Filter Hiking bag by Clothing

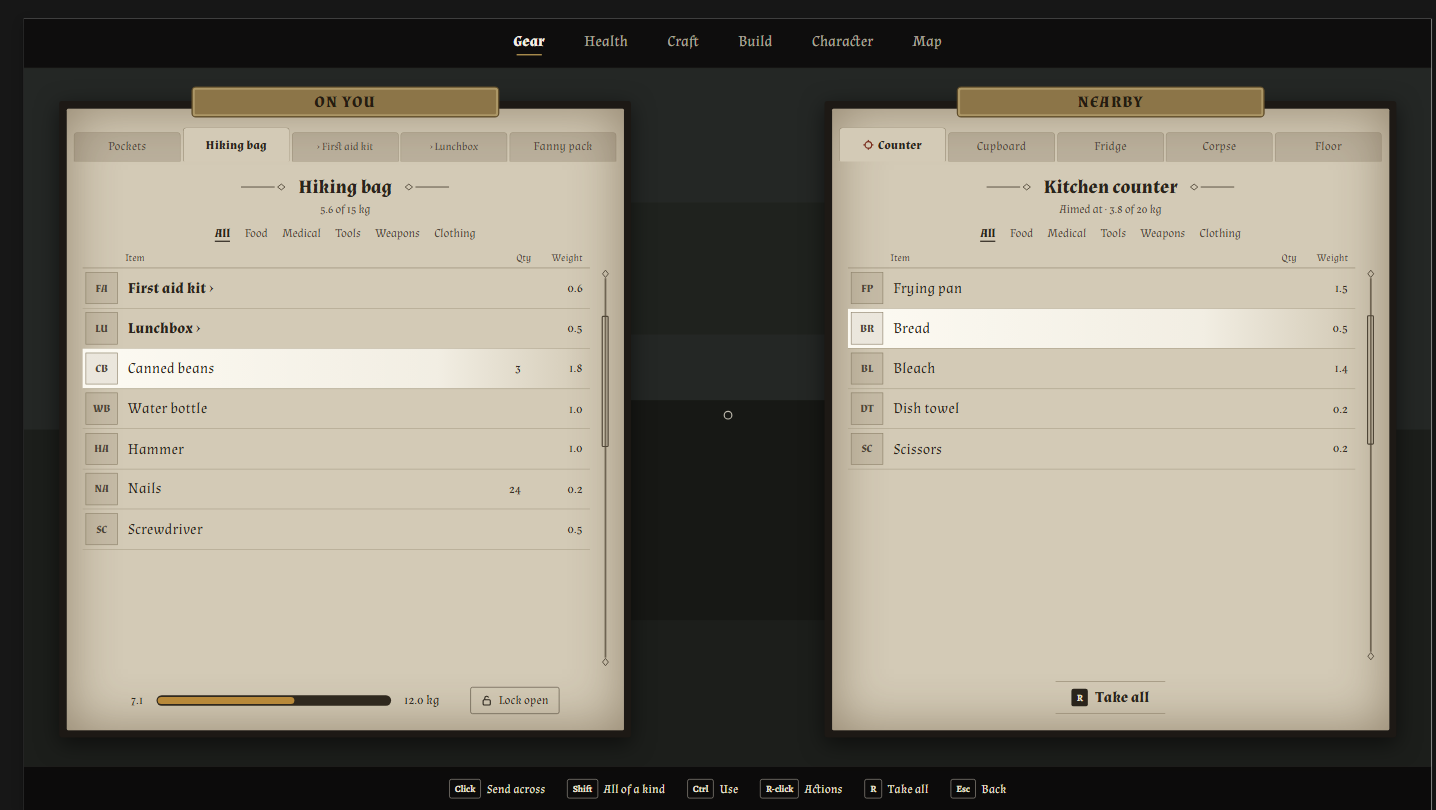coord(455,233)
